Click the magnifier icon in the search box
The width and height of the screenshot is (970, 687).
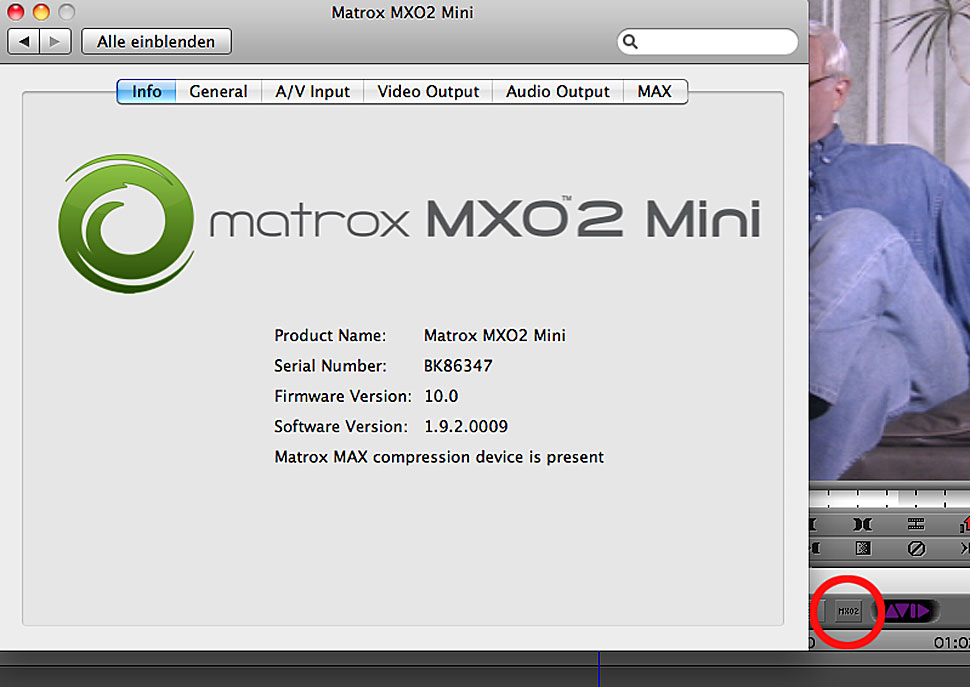[630, 42]
